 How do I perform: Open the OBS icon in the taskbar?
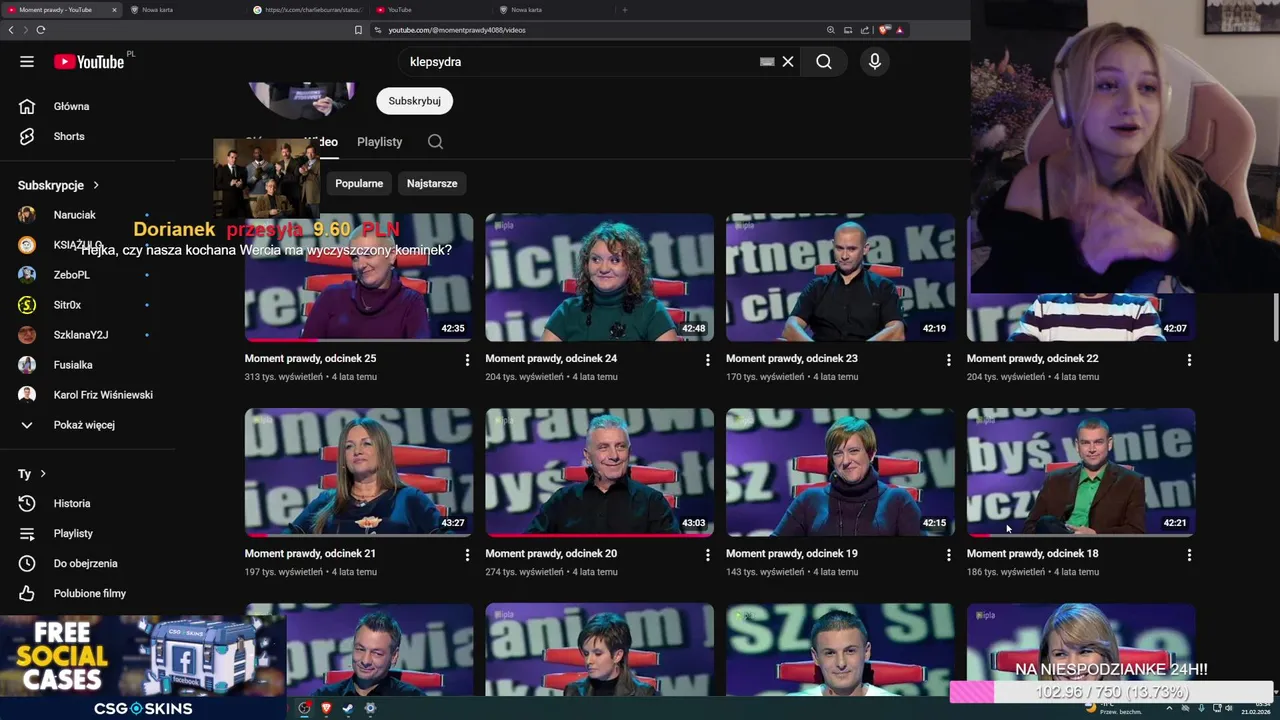pos(305,708)
